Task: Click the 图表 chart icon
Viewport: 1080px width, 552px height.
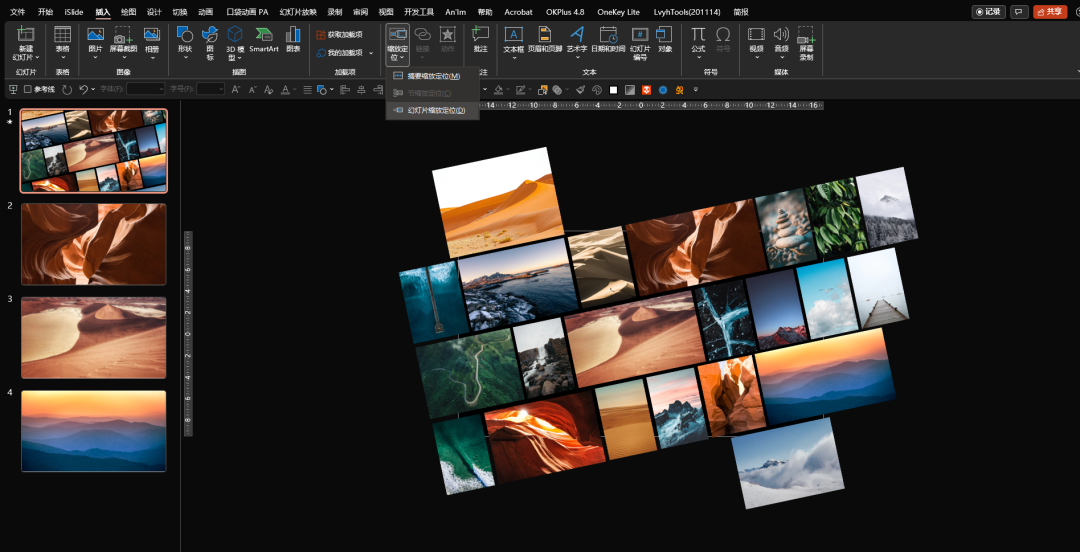Action: (x=293, y=34)
